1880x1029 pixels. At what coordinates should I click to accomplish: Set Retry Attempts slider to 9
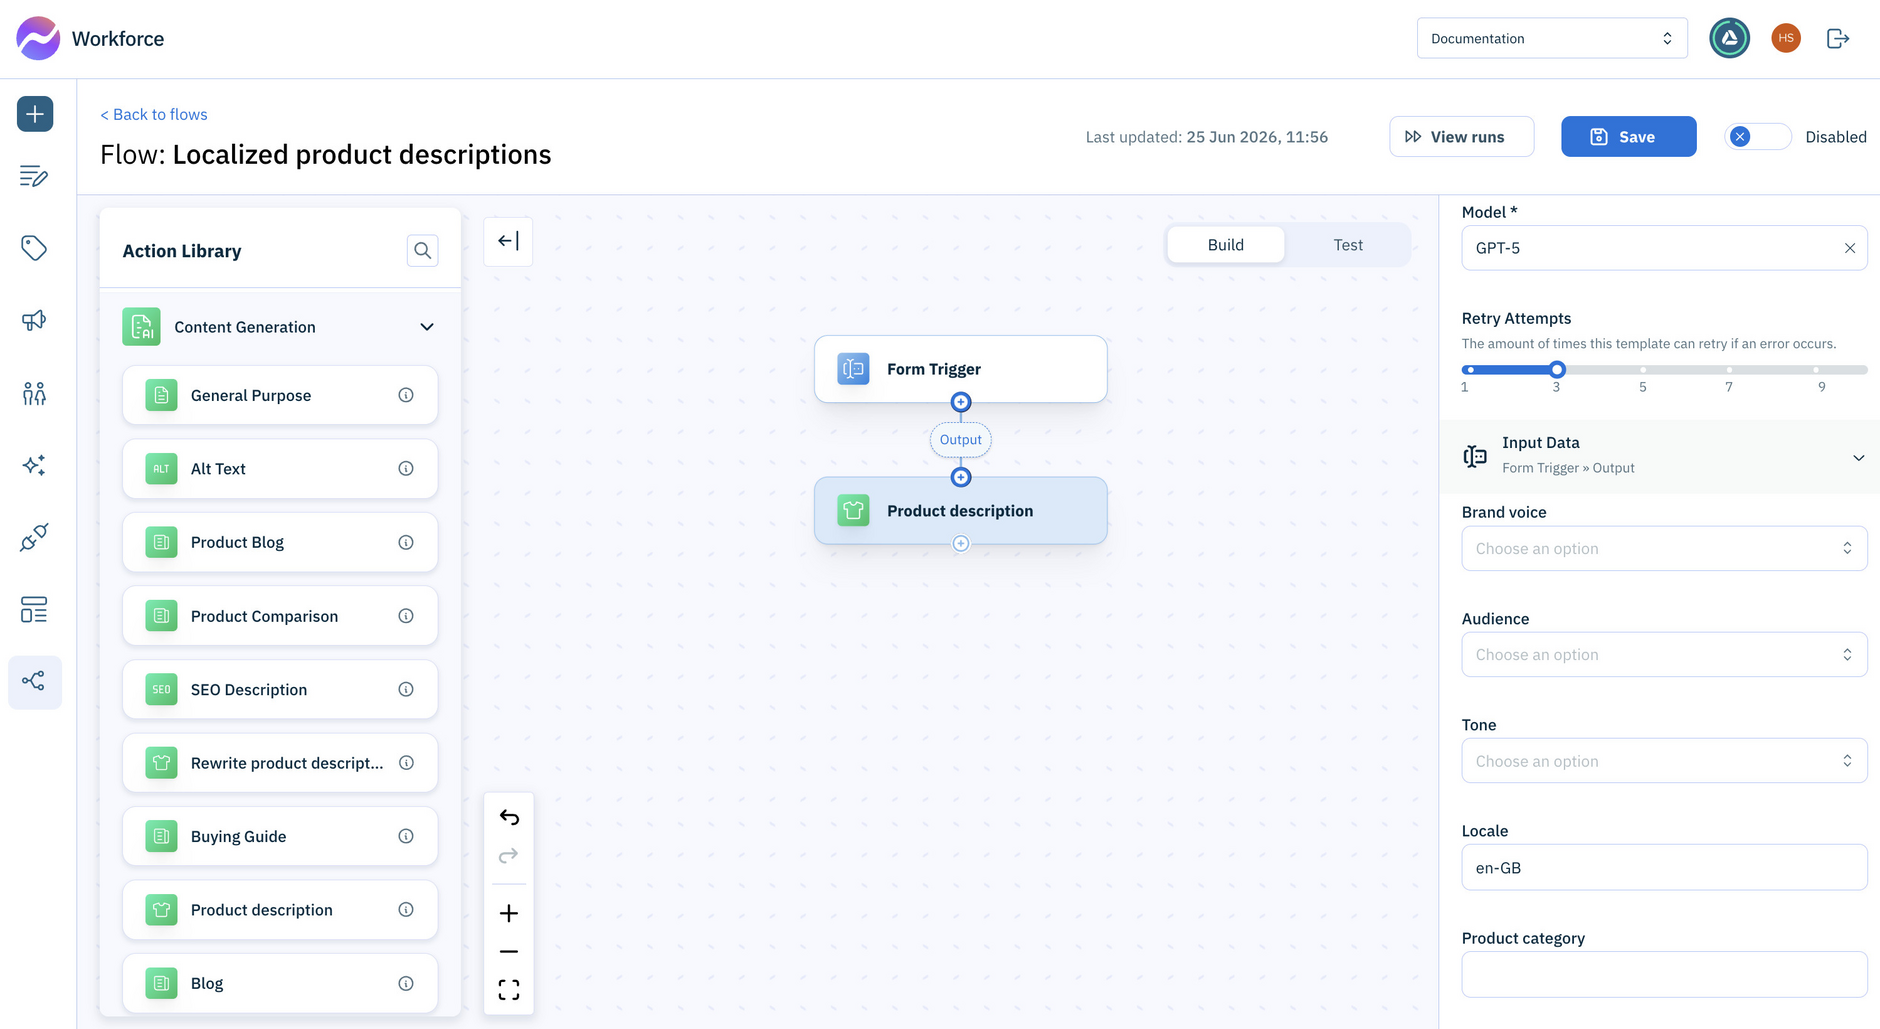pyautogui.click(x=1816, y=370)
